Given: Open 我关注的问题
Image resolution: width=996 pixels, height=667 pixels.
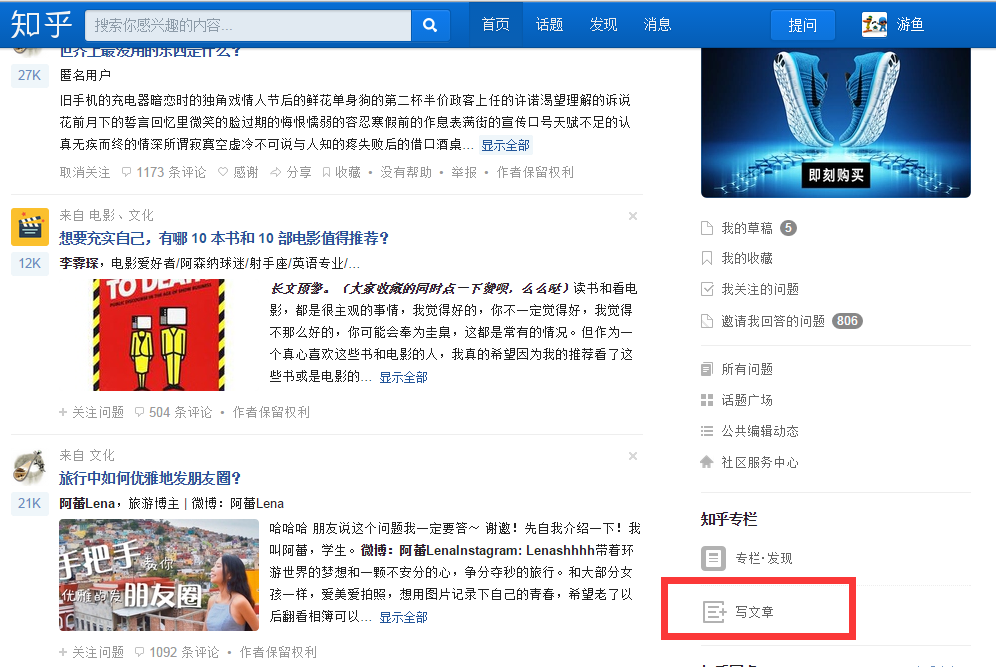Looking at the screenshot, I should pyautogui.click(x=750, y=289).
